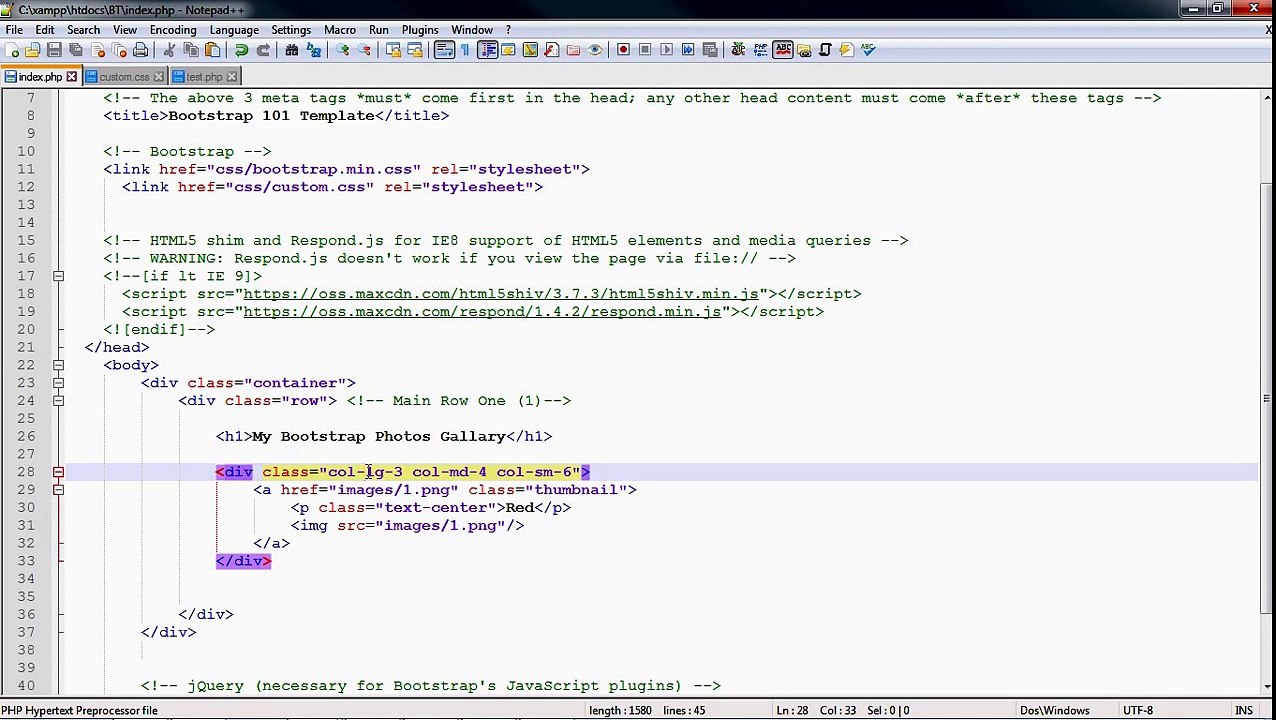The width and height of the screenshot is (1276, 720).
Task: Click the vertical scrollbar up arrow
Action: (x=1267, y=97)
